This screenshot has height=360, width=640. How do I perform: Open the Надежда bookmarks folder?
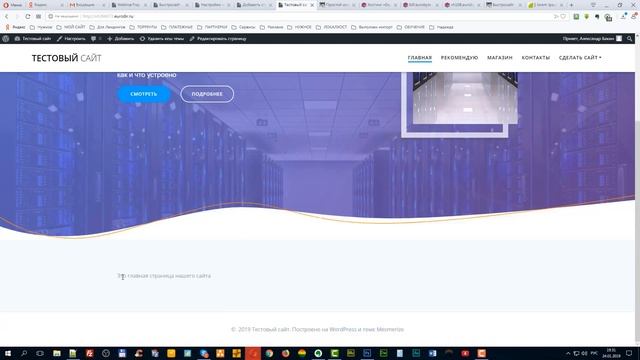click(x=441, y=27)
